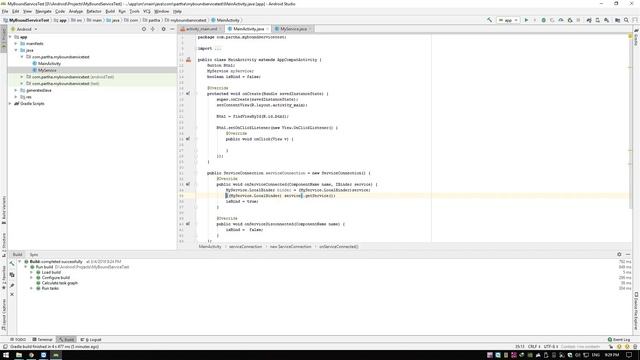The height and width of the screenshot is (360, 640).
Task: Collapse the Build completed successfully node
Action: pos(20,262)
